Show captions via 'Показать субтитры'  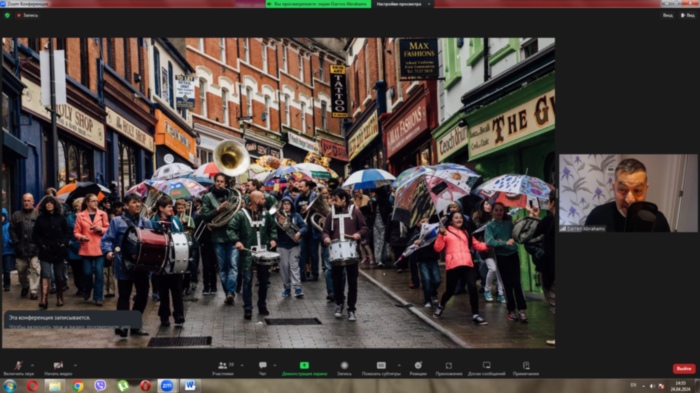[381, 368]
